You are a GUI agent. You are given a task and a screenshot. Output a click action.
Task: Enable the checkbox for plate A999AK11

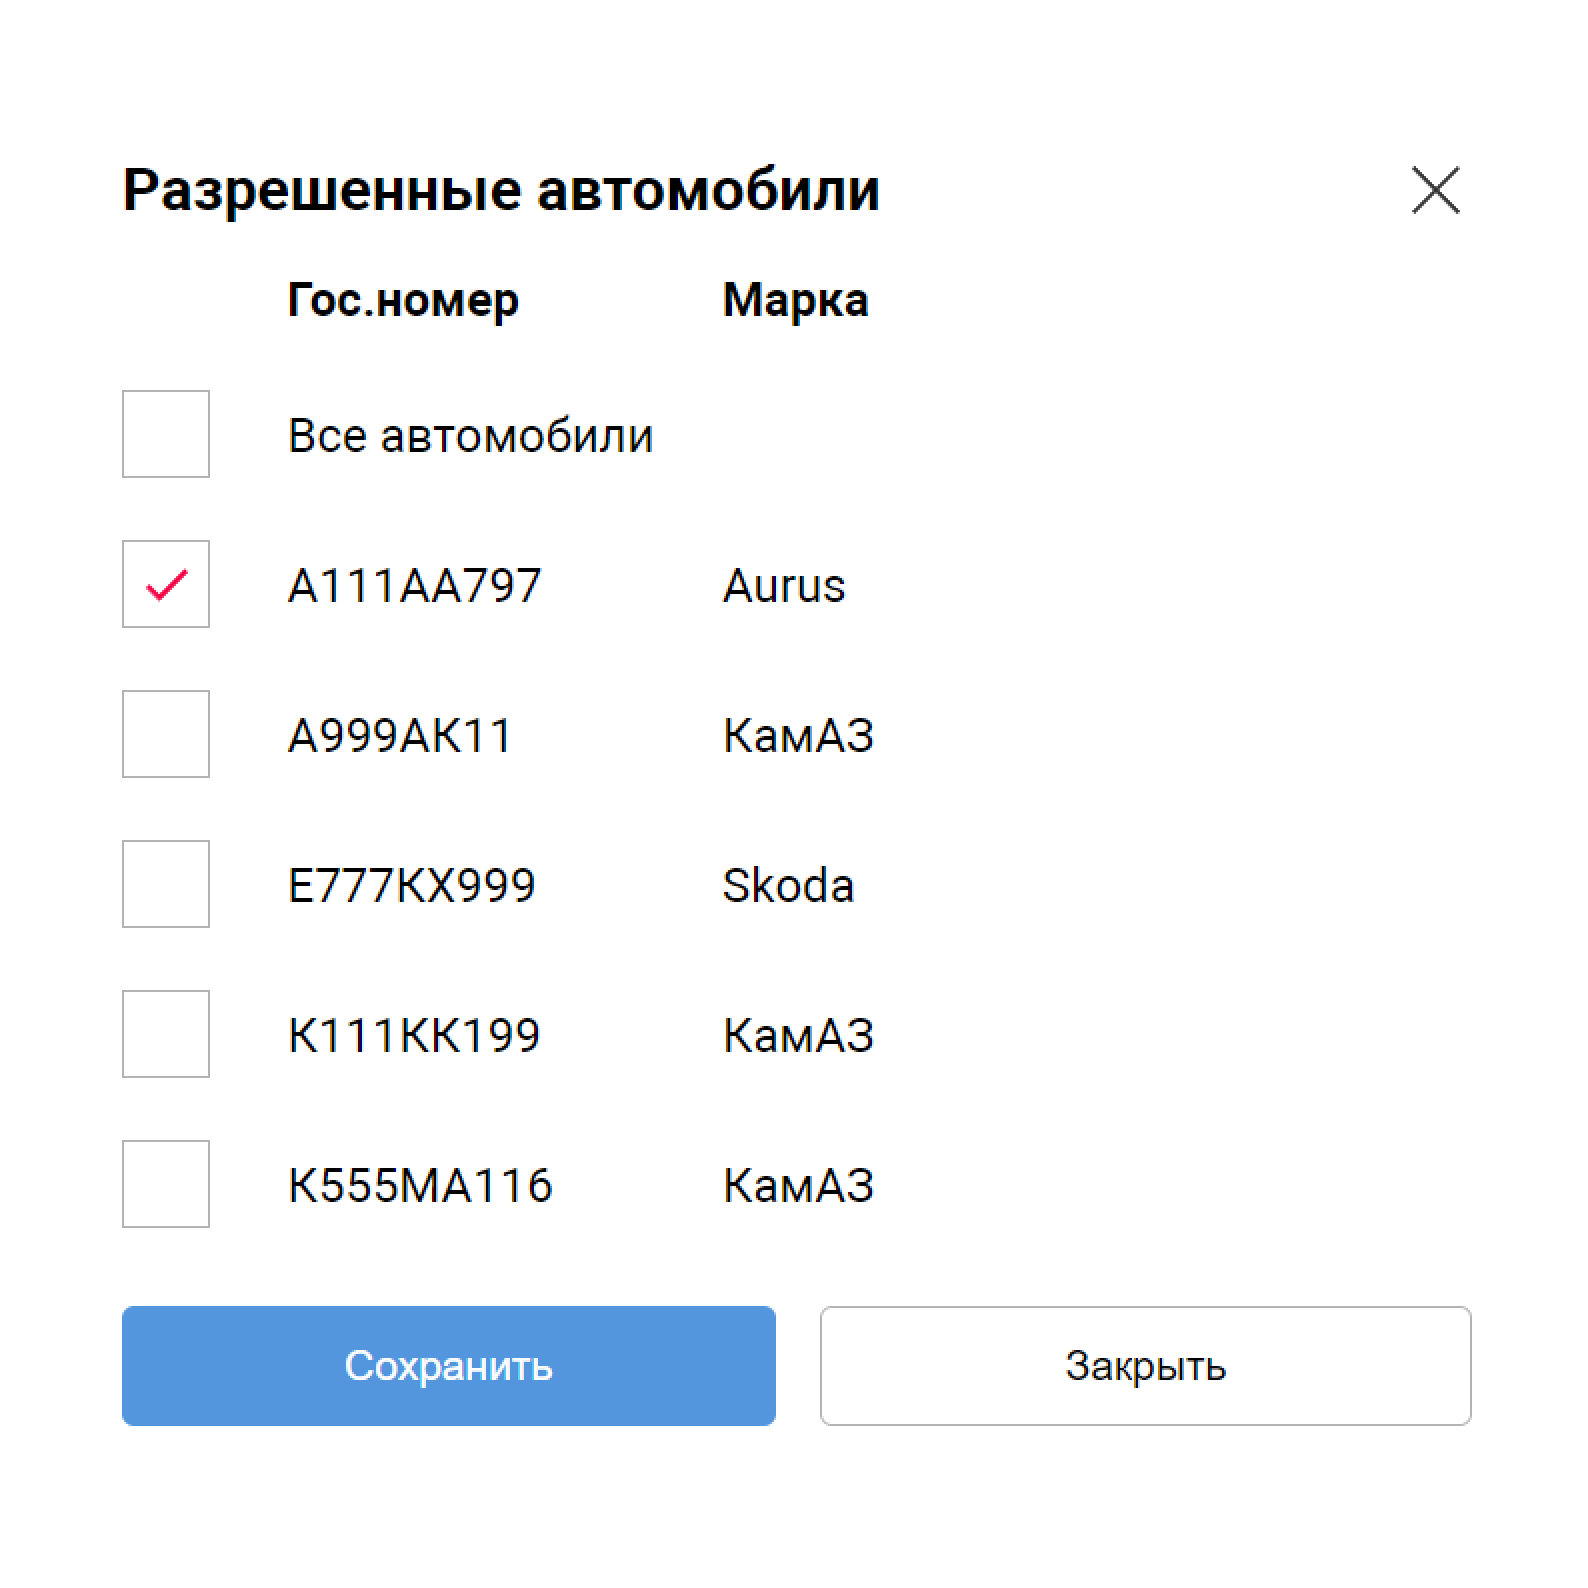pyautogui.click(x=166, y=734)
